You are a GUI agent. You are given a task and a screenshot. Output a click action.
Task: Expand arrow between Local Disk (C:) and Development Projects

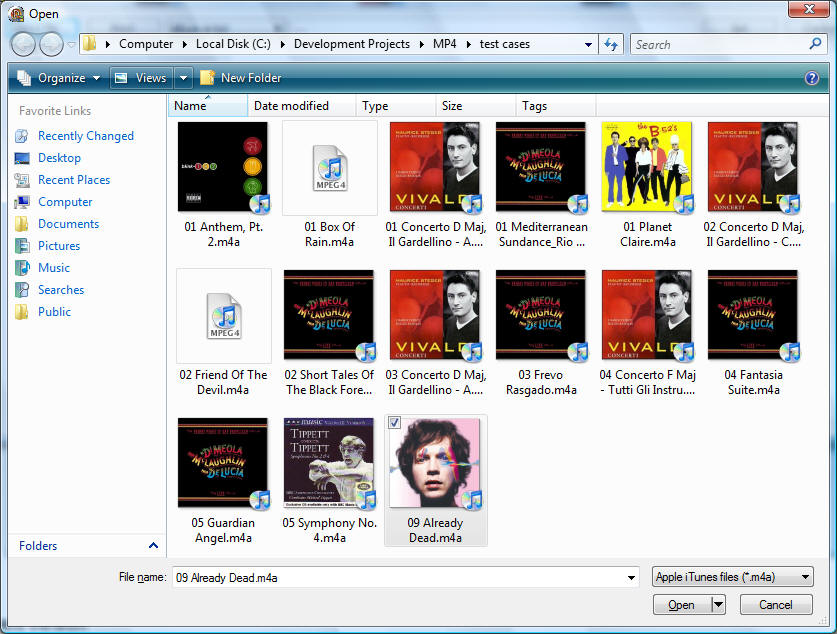tap(282, 44)
